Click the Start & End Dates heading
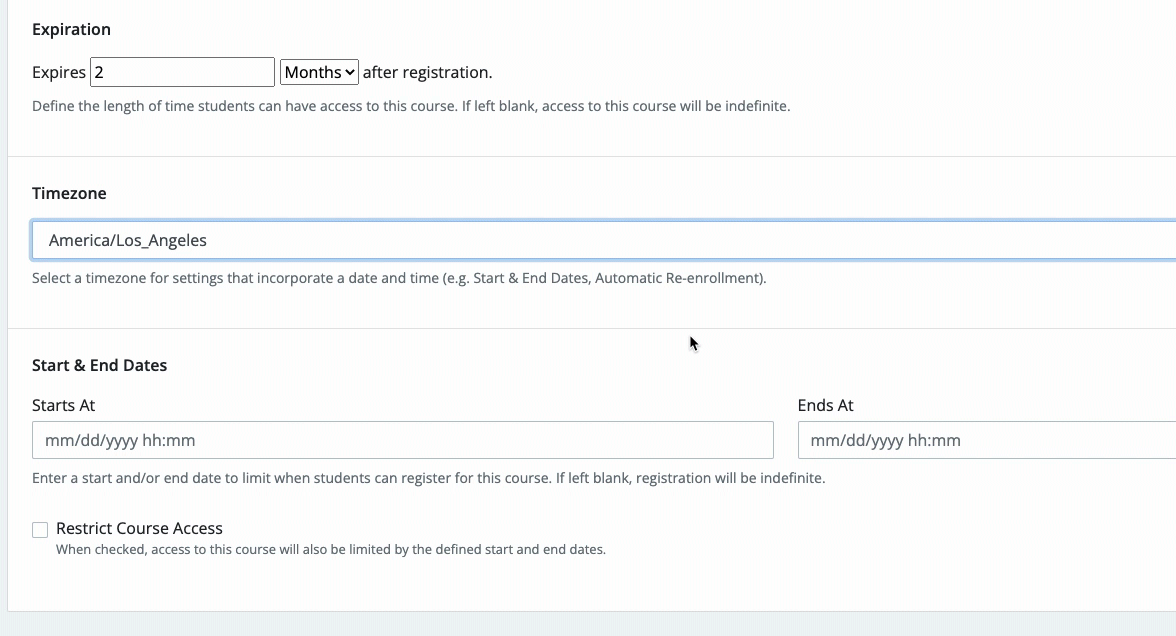 [x=99, y=365]
